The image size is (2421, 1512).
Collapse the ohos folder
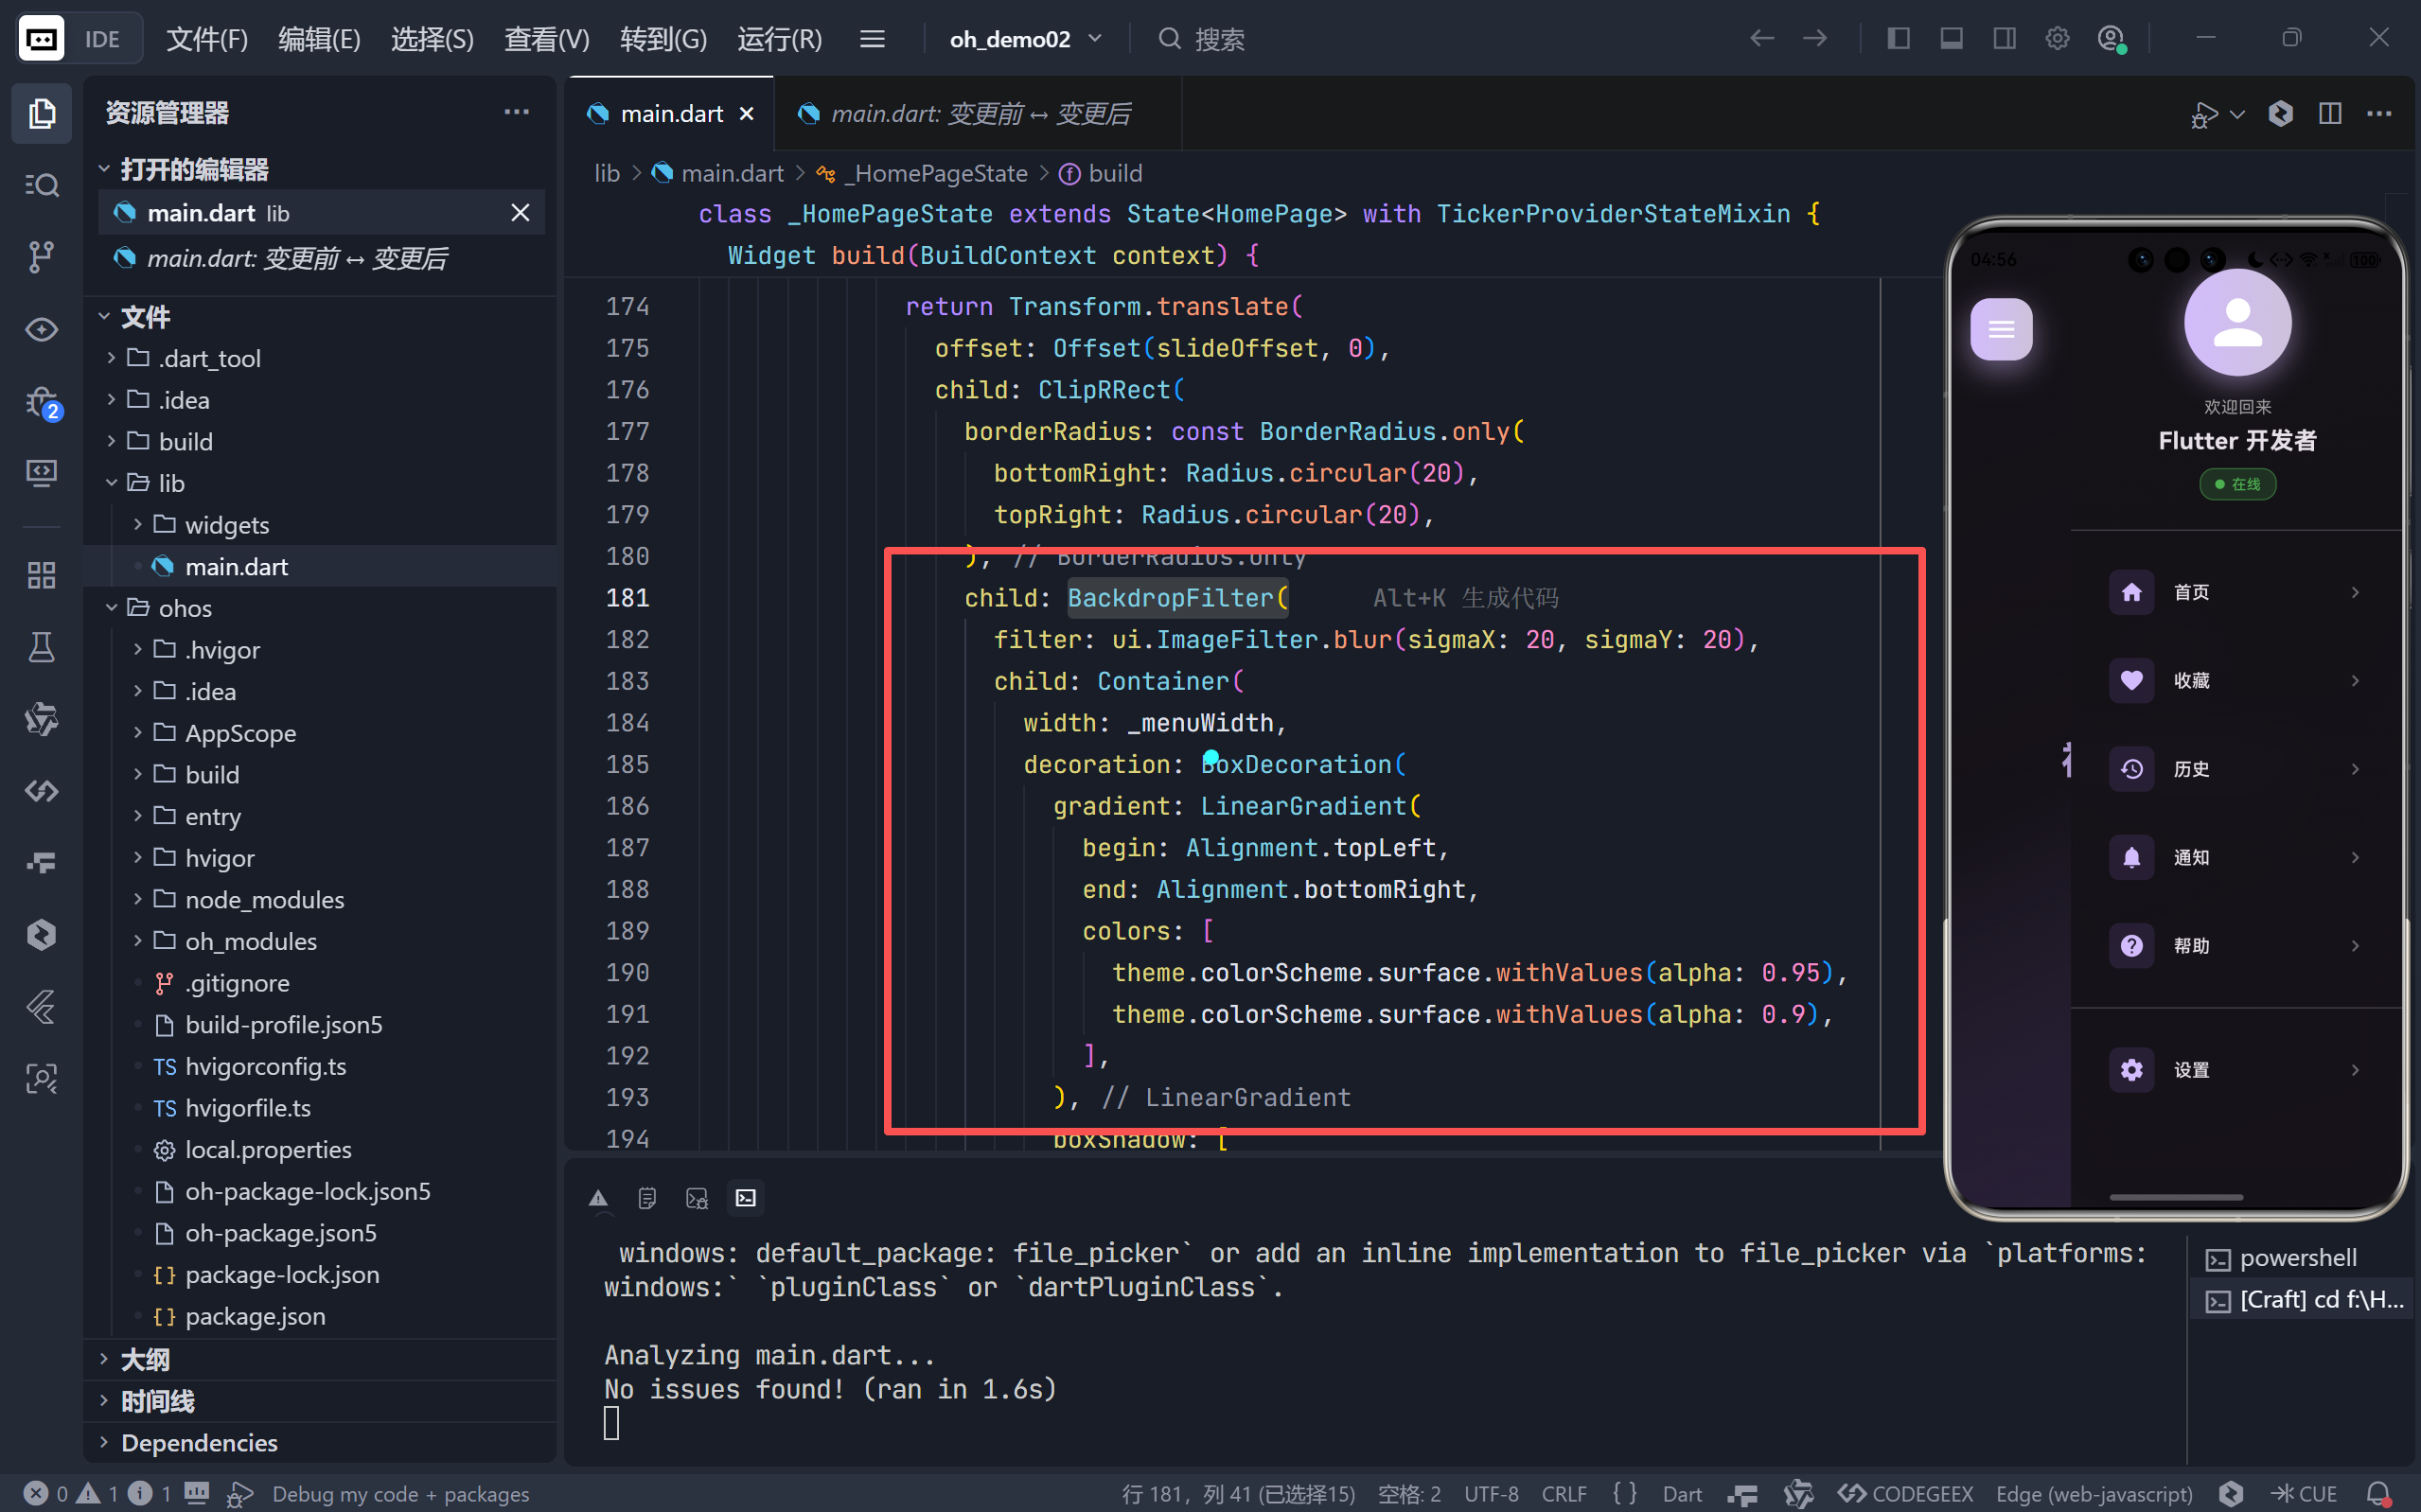coord(184,608)
